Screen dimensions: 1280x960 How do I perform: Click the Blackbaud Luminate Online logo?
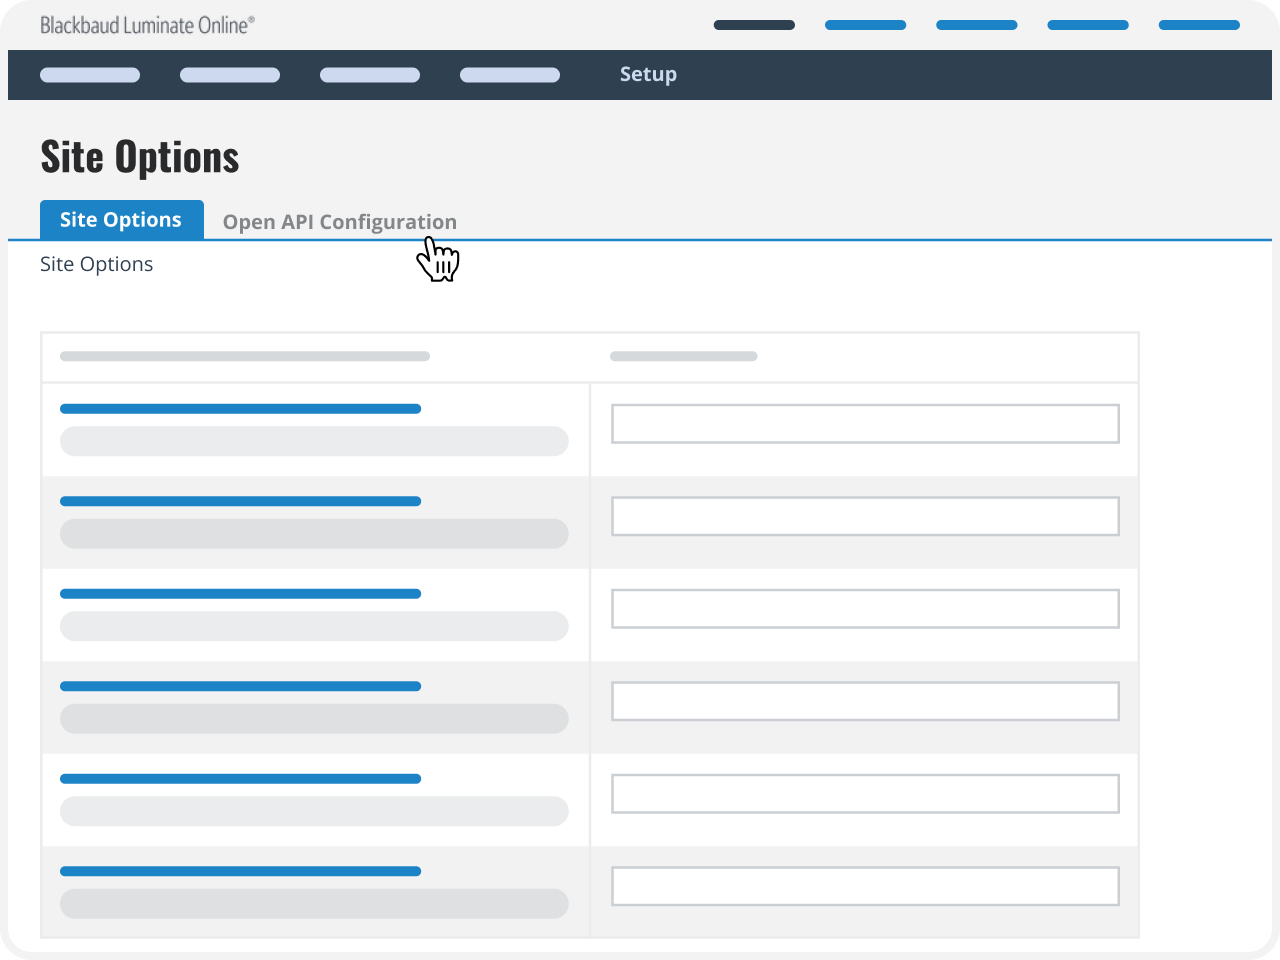pos(146,24)
